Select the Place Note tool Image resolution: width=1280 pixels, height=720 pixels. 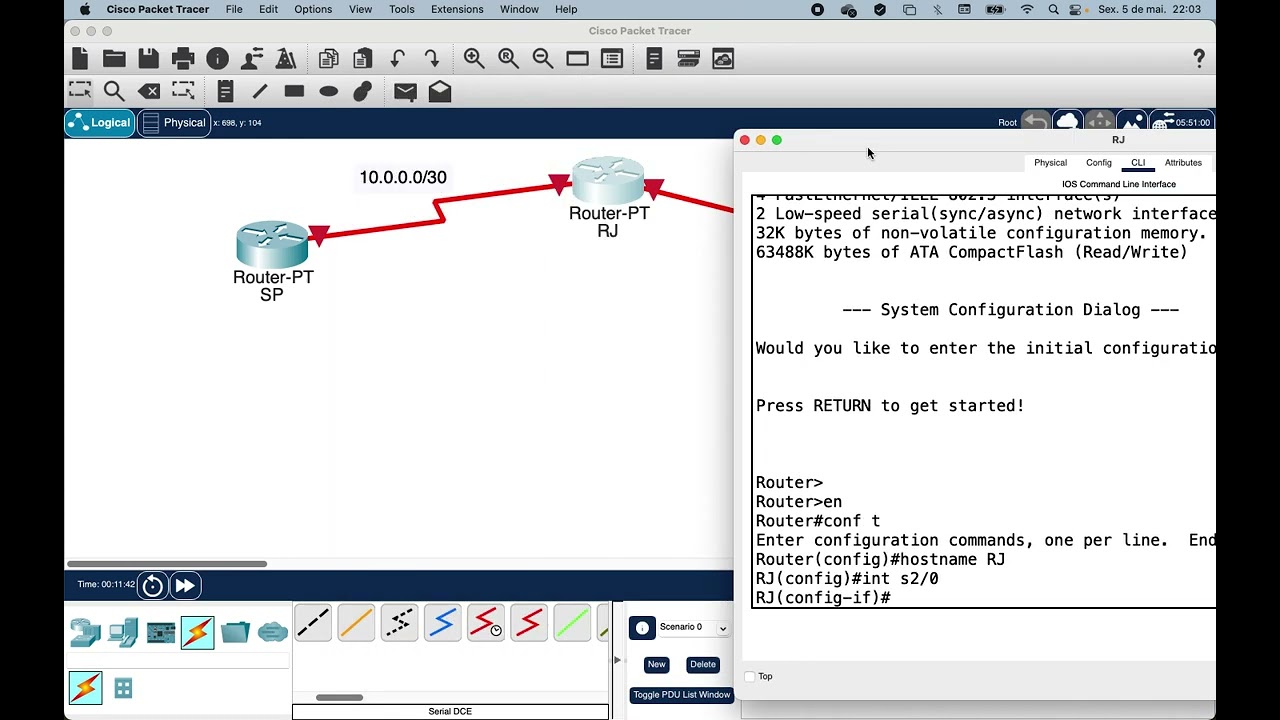225,91
